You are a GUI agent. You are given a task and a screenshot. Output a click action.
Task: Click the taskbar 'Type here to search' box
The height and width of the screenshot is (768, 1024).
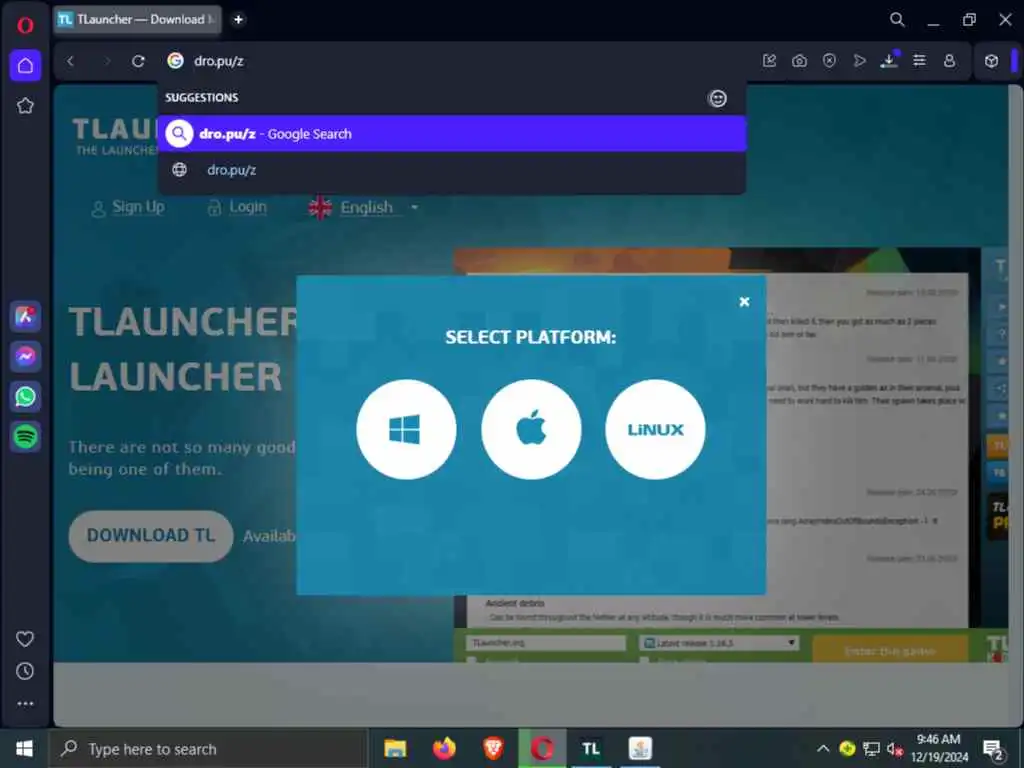click(x=209, y=748)
